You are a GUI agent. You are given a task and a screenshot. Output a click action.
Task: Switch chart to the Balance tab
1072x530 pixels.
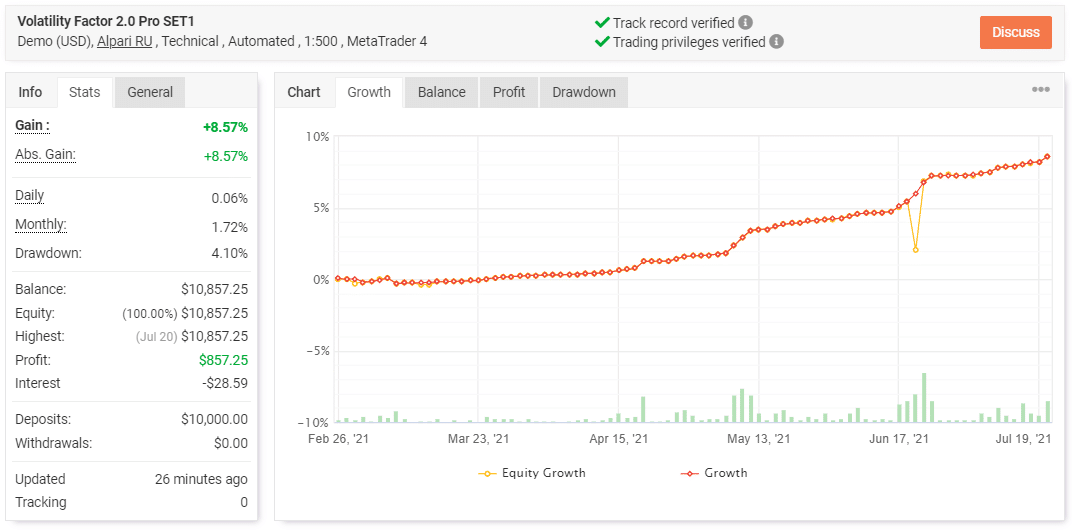click(441, 92)
